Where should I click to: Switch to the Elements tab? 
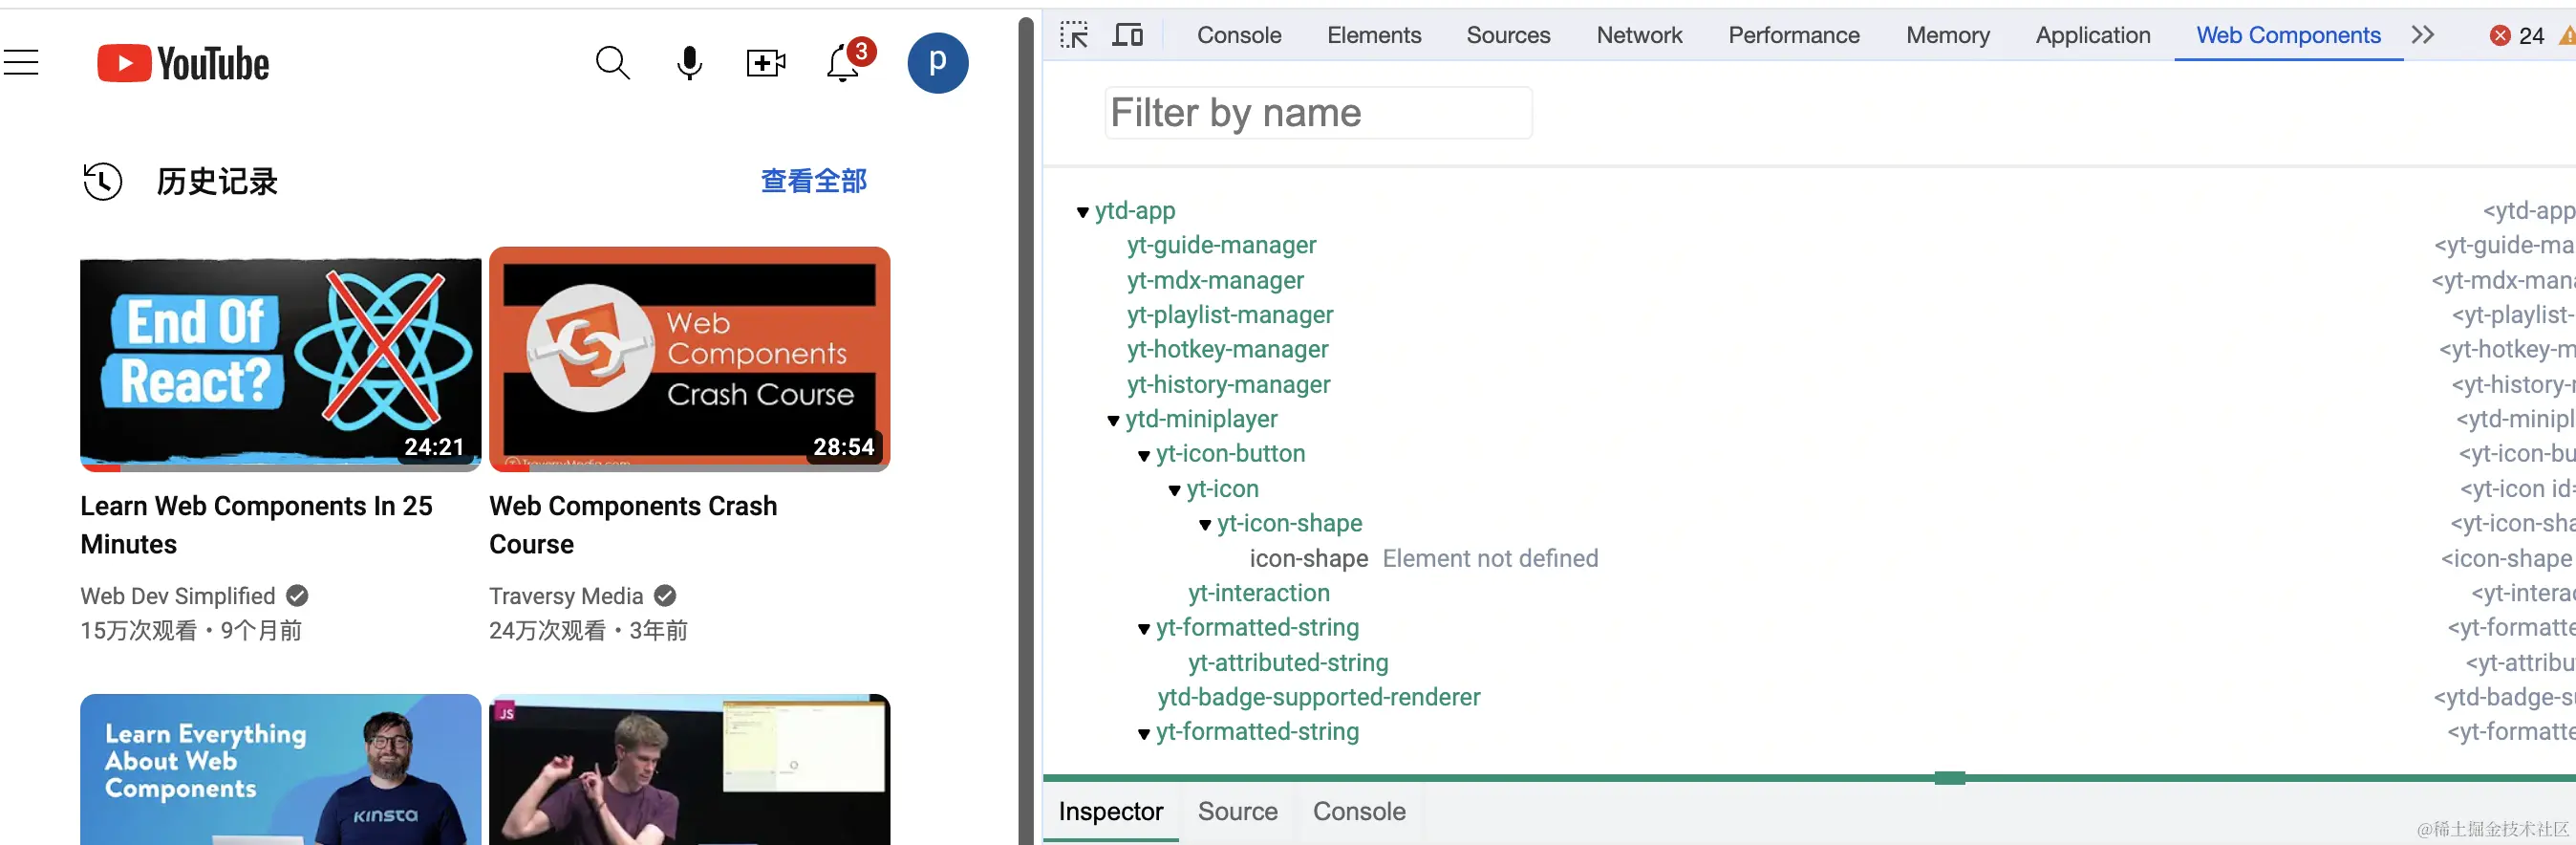tap(1374, 35)
